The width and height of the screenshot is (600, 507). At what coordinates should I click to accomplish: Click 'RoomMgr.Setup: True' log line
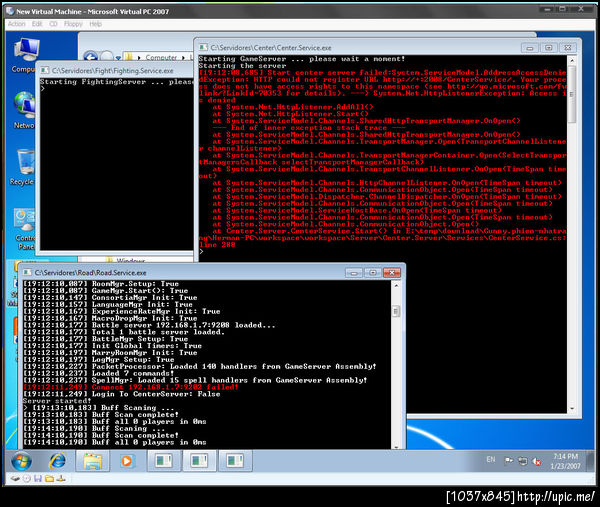(101, 284)
